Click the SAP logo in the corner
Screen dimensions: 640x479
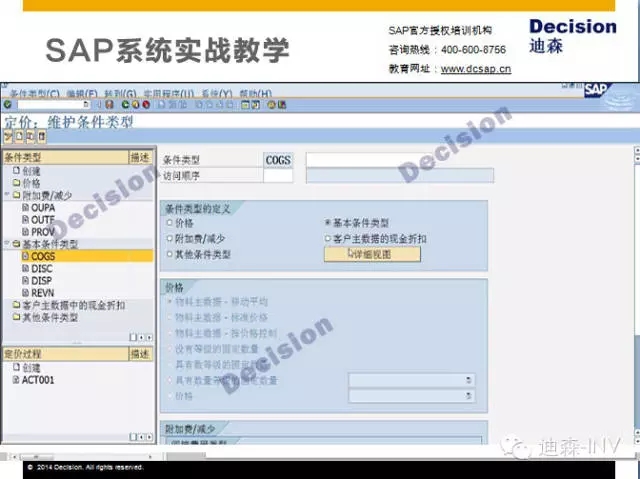pyautogui.click(x=598, y=90)
